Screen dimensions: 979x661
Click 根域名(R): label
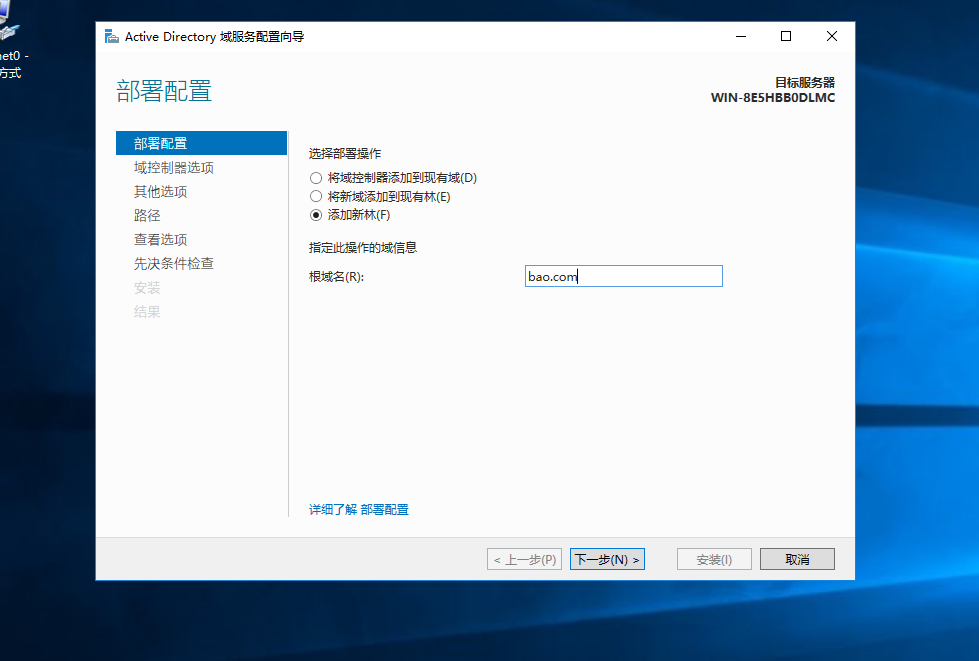pyautogui.click(x=337, y=277)
